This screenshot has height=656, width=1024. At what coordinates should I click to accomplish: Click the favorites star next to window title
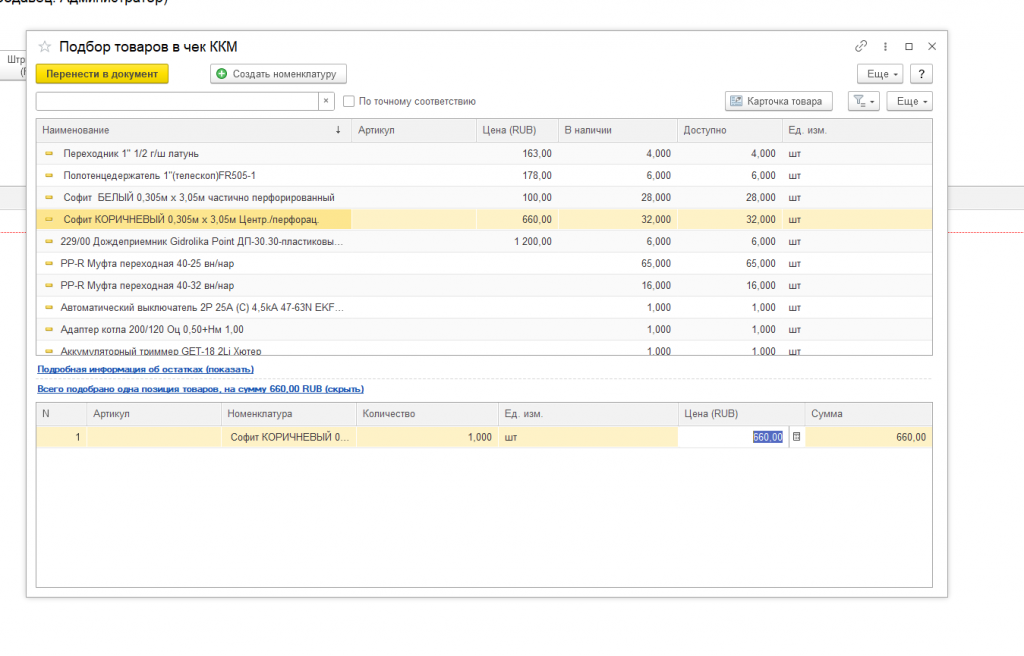(x=45, y=47)
